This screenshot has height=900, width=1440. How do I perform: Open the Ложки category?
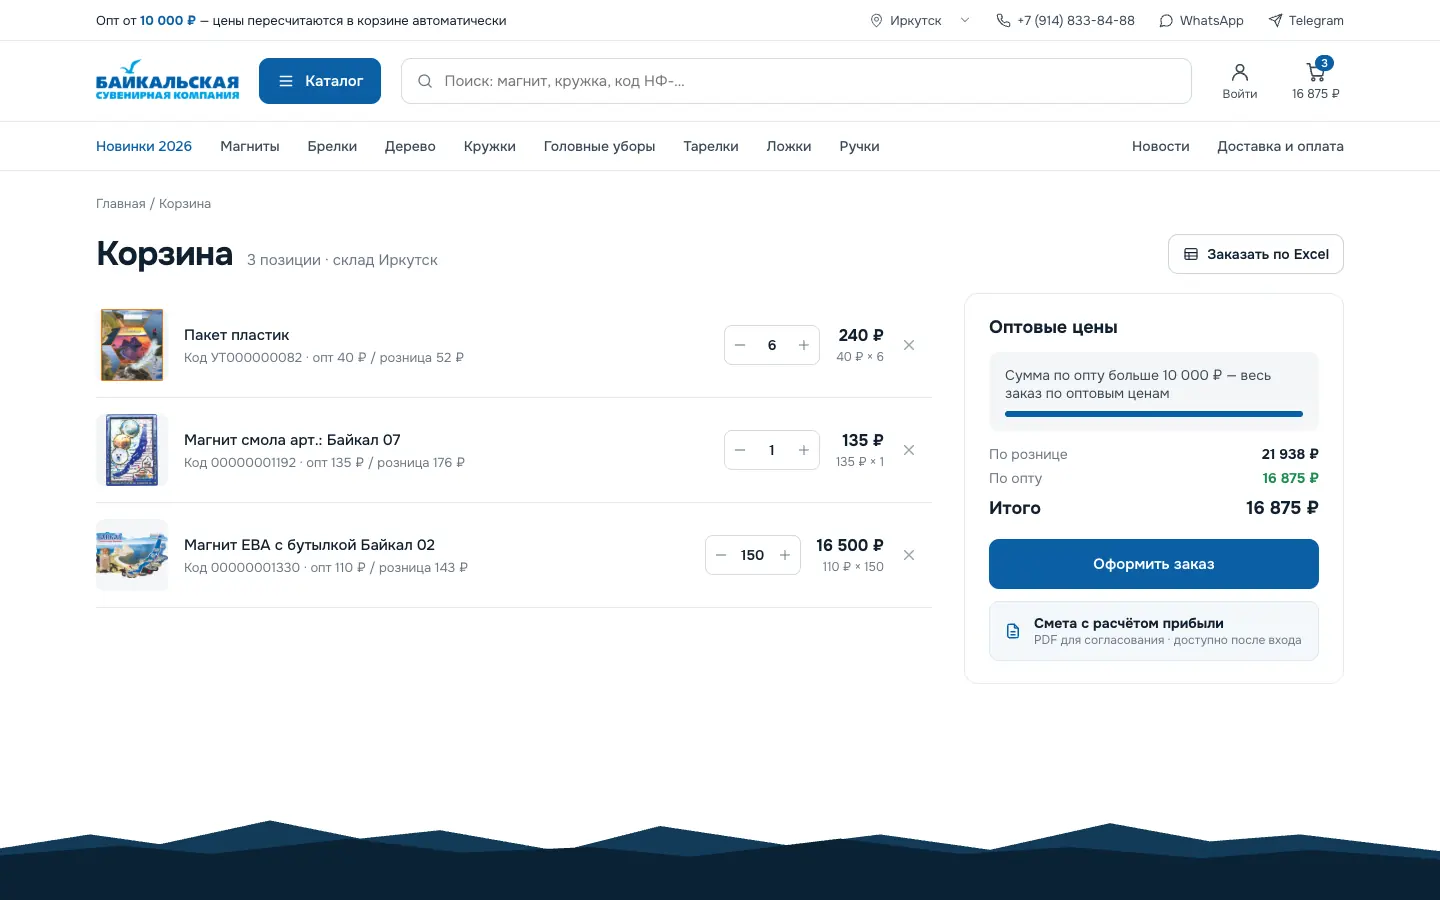point(789,146)
